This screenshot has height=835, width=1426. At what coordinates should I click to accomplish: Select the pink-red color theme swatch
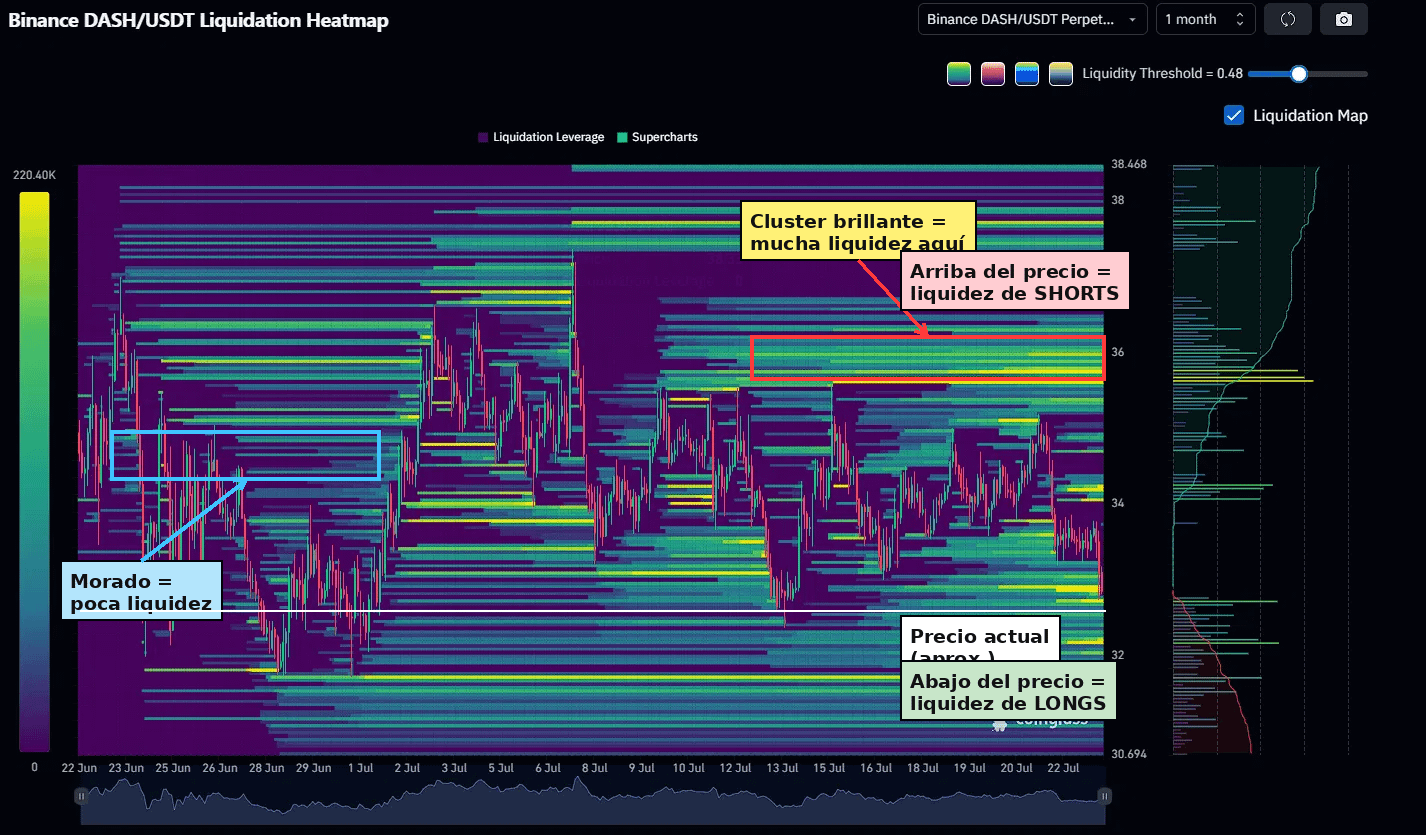[993, 74]
